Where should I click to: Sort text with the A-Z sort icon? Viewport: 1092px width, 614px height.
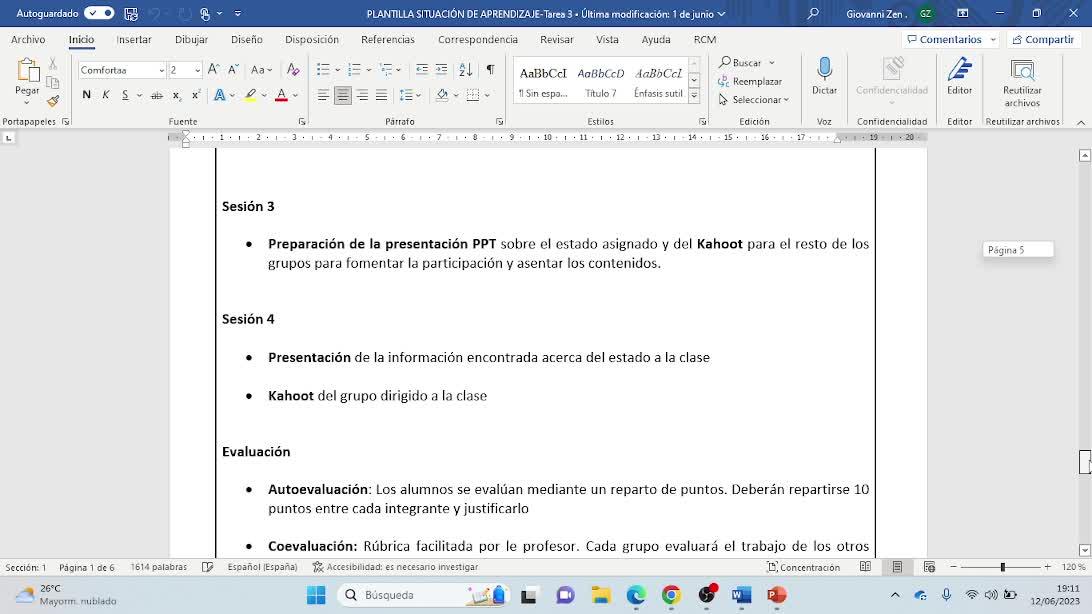[x=466, y=70]
